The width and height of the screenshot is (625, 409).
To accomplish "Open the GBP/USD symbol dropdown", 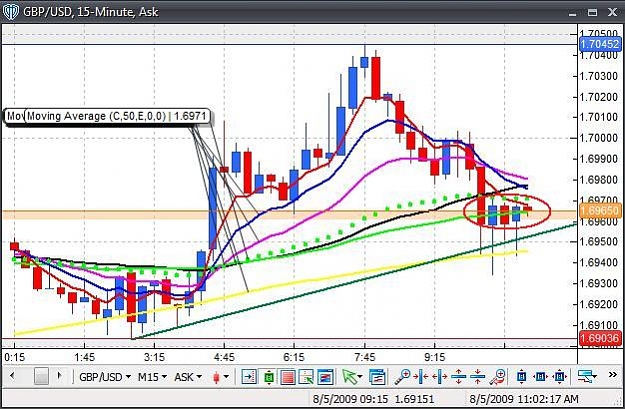I will tap(105, 377).
